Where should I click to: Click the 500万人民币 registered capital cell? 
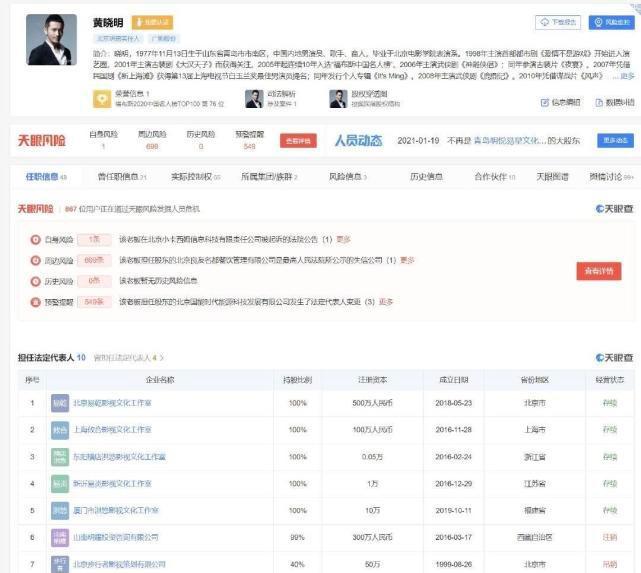[x=372, y=403]
